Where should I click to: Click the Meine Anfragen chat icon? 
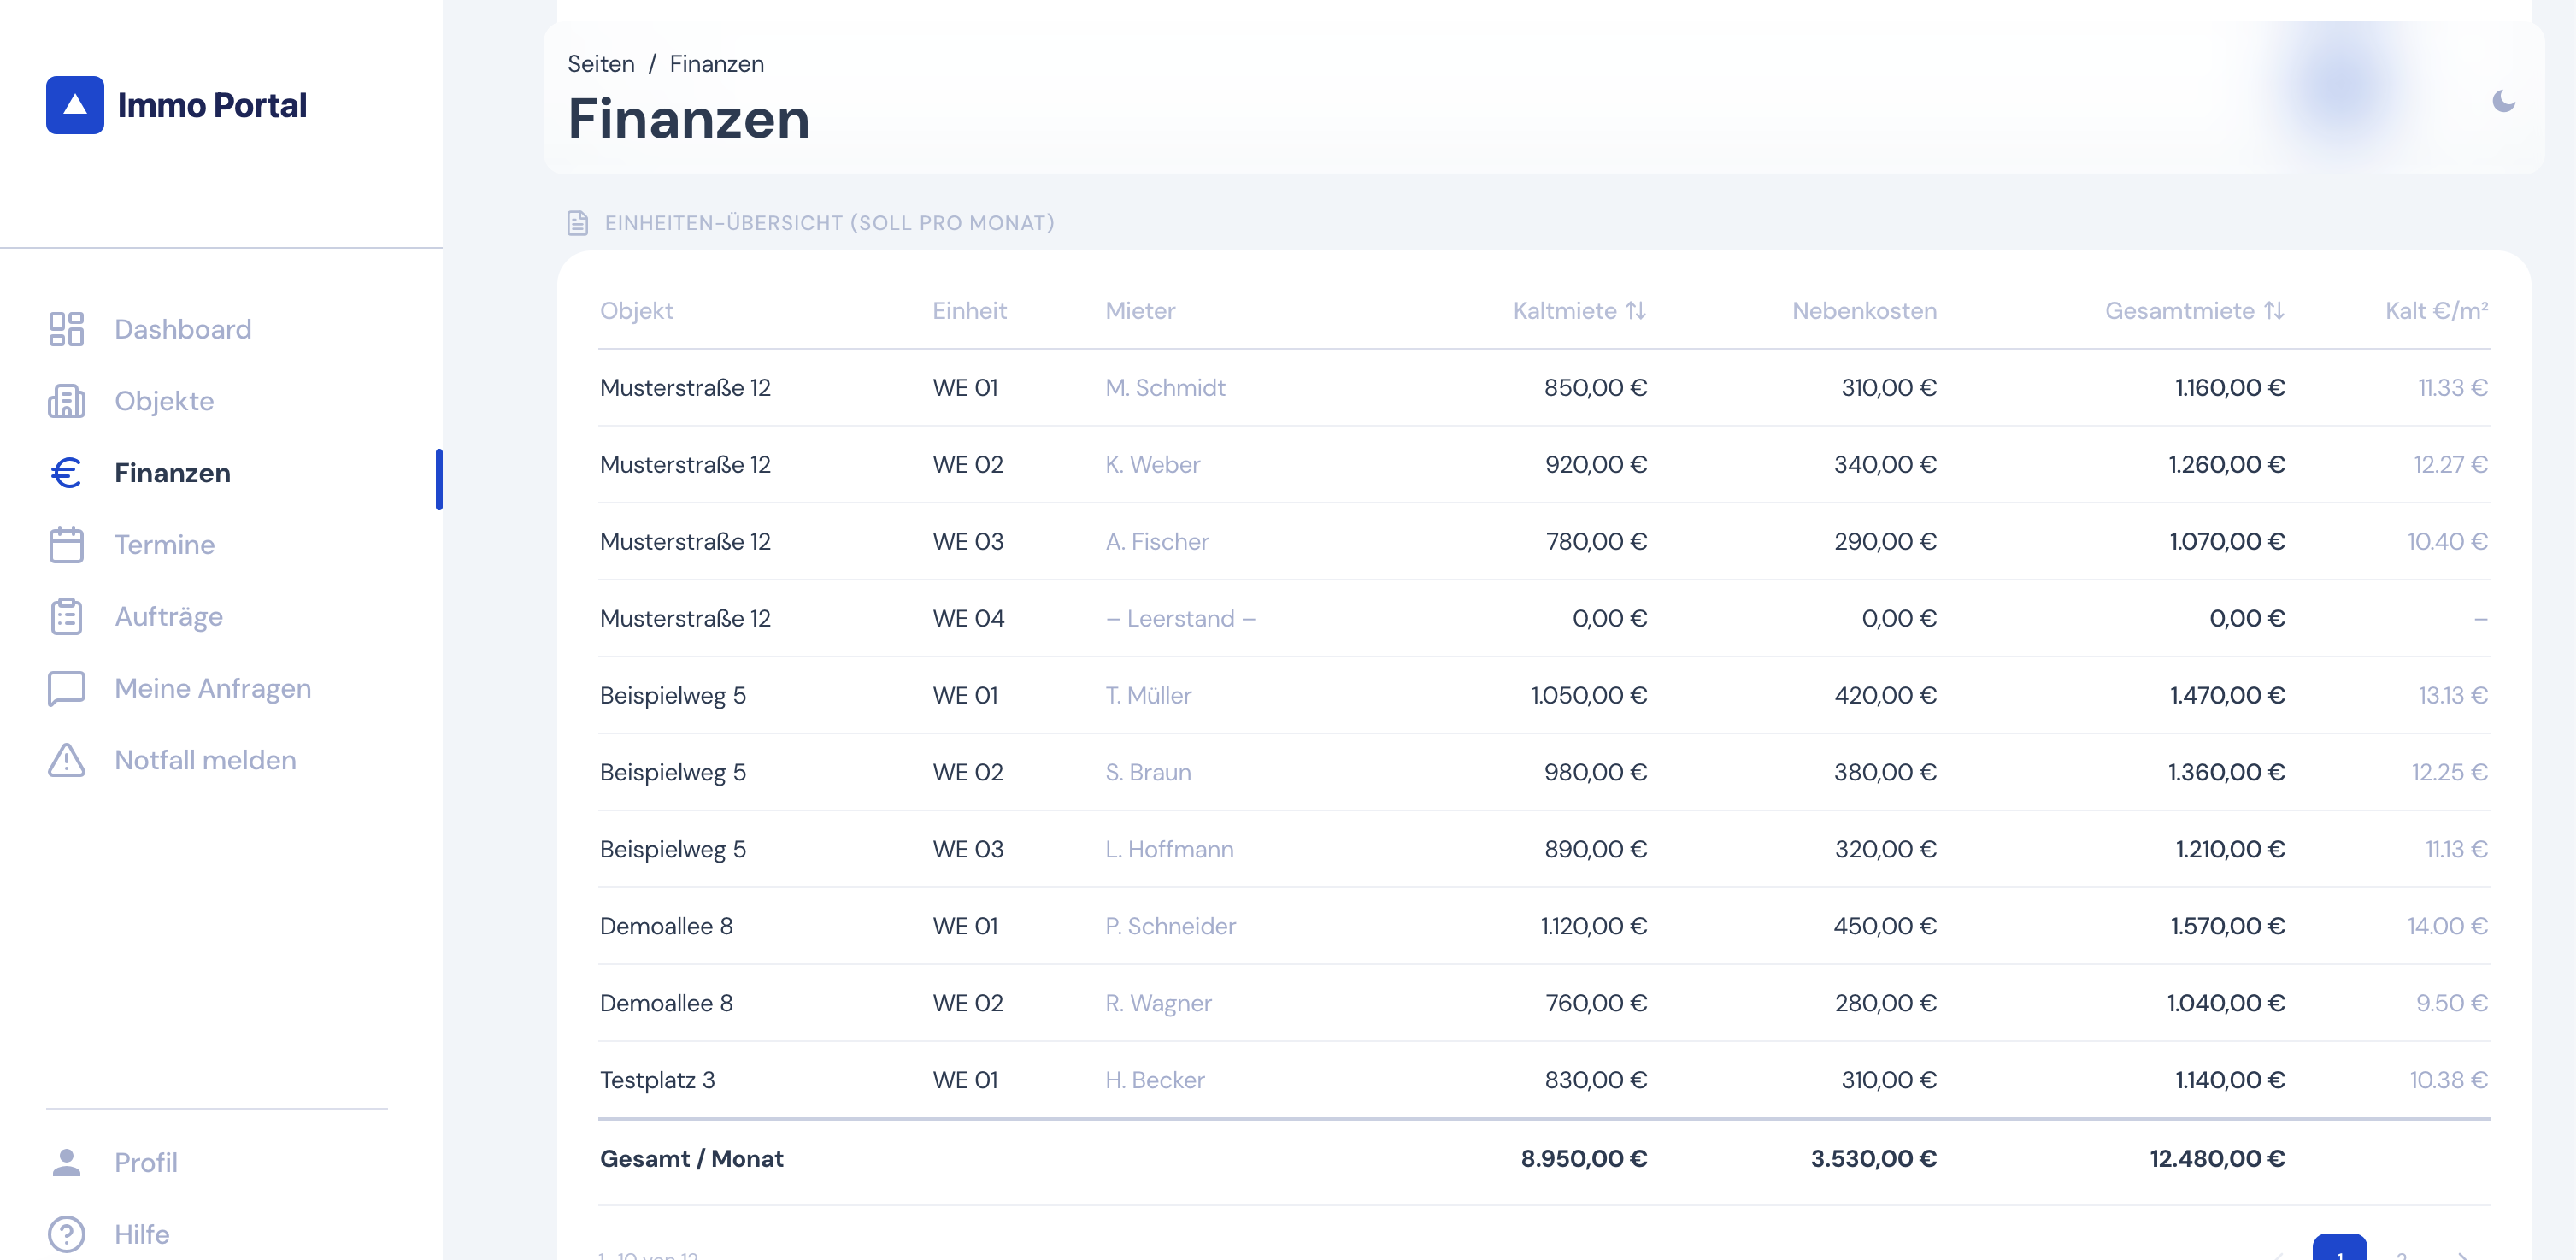point(66,688)
